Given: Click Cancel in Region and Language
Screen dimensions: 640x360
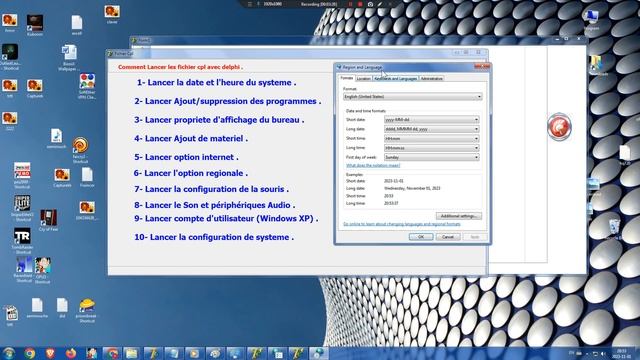Looking at the screenshot, I should pyautogui.click(x=448, y=237).
